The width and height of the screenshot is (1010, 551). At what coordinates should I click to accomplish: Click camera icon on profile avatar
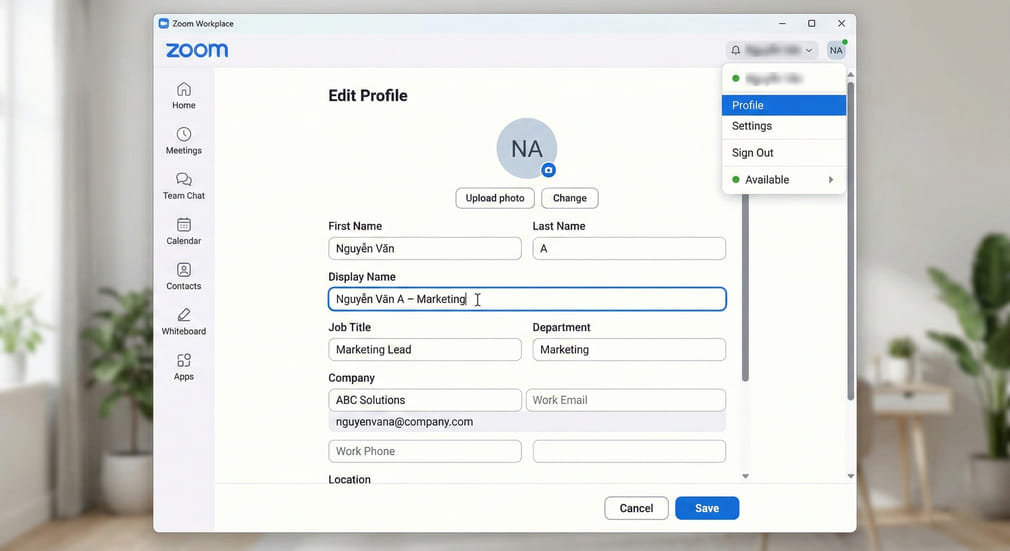[548, 170]
